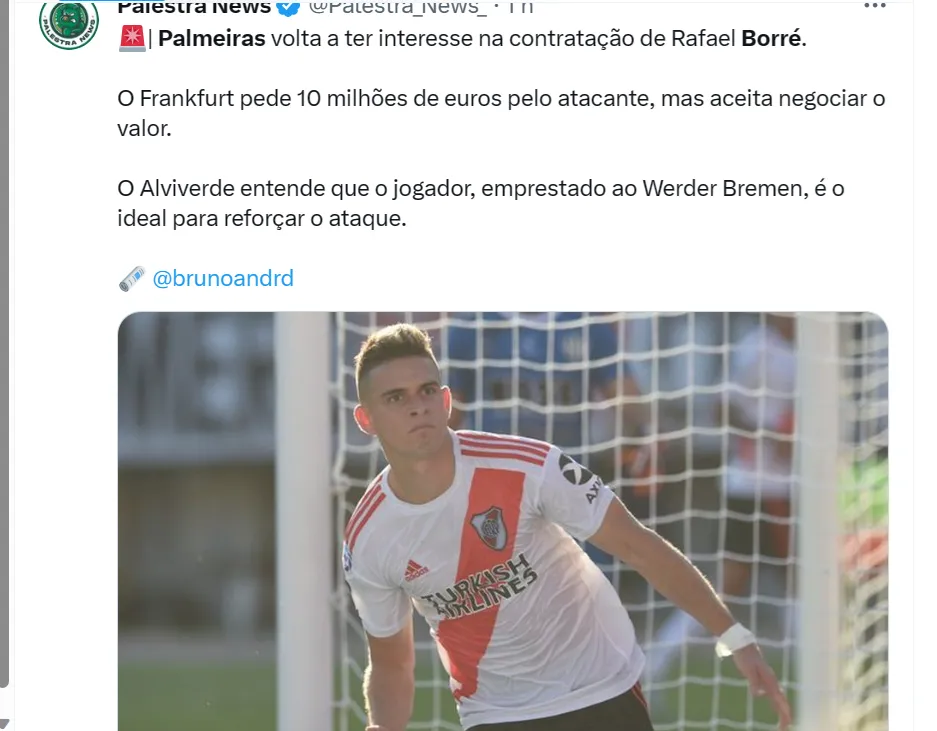Click the Adidas logo on the shirt
The image size is (937, 731).
pyautogui.click(x=416, y=570)
